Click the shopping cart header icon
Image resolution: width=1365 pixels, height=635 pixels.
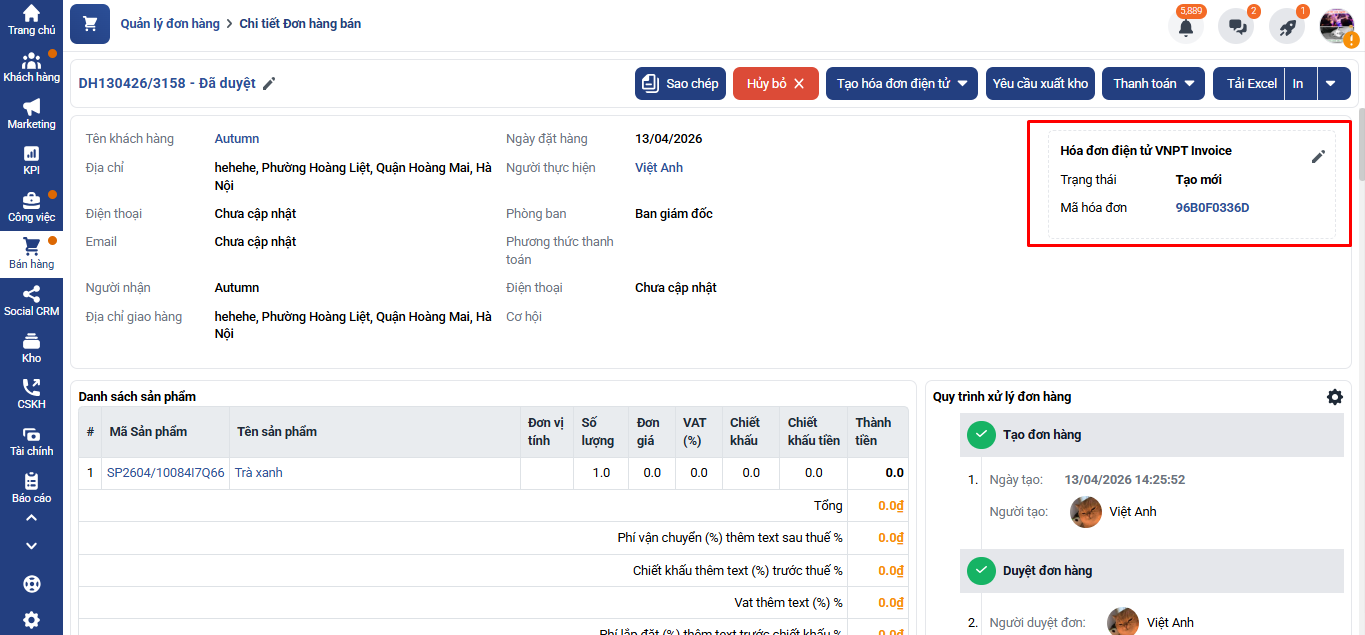[90, 24]
